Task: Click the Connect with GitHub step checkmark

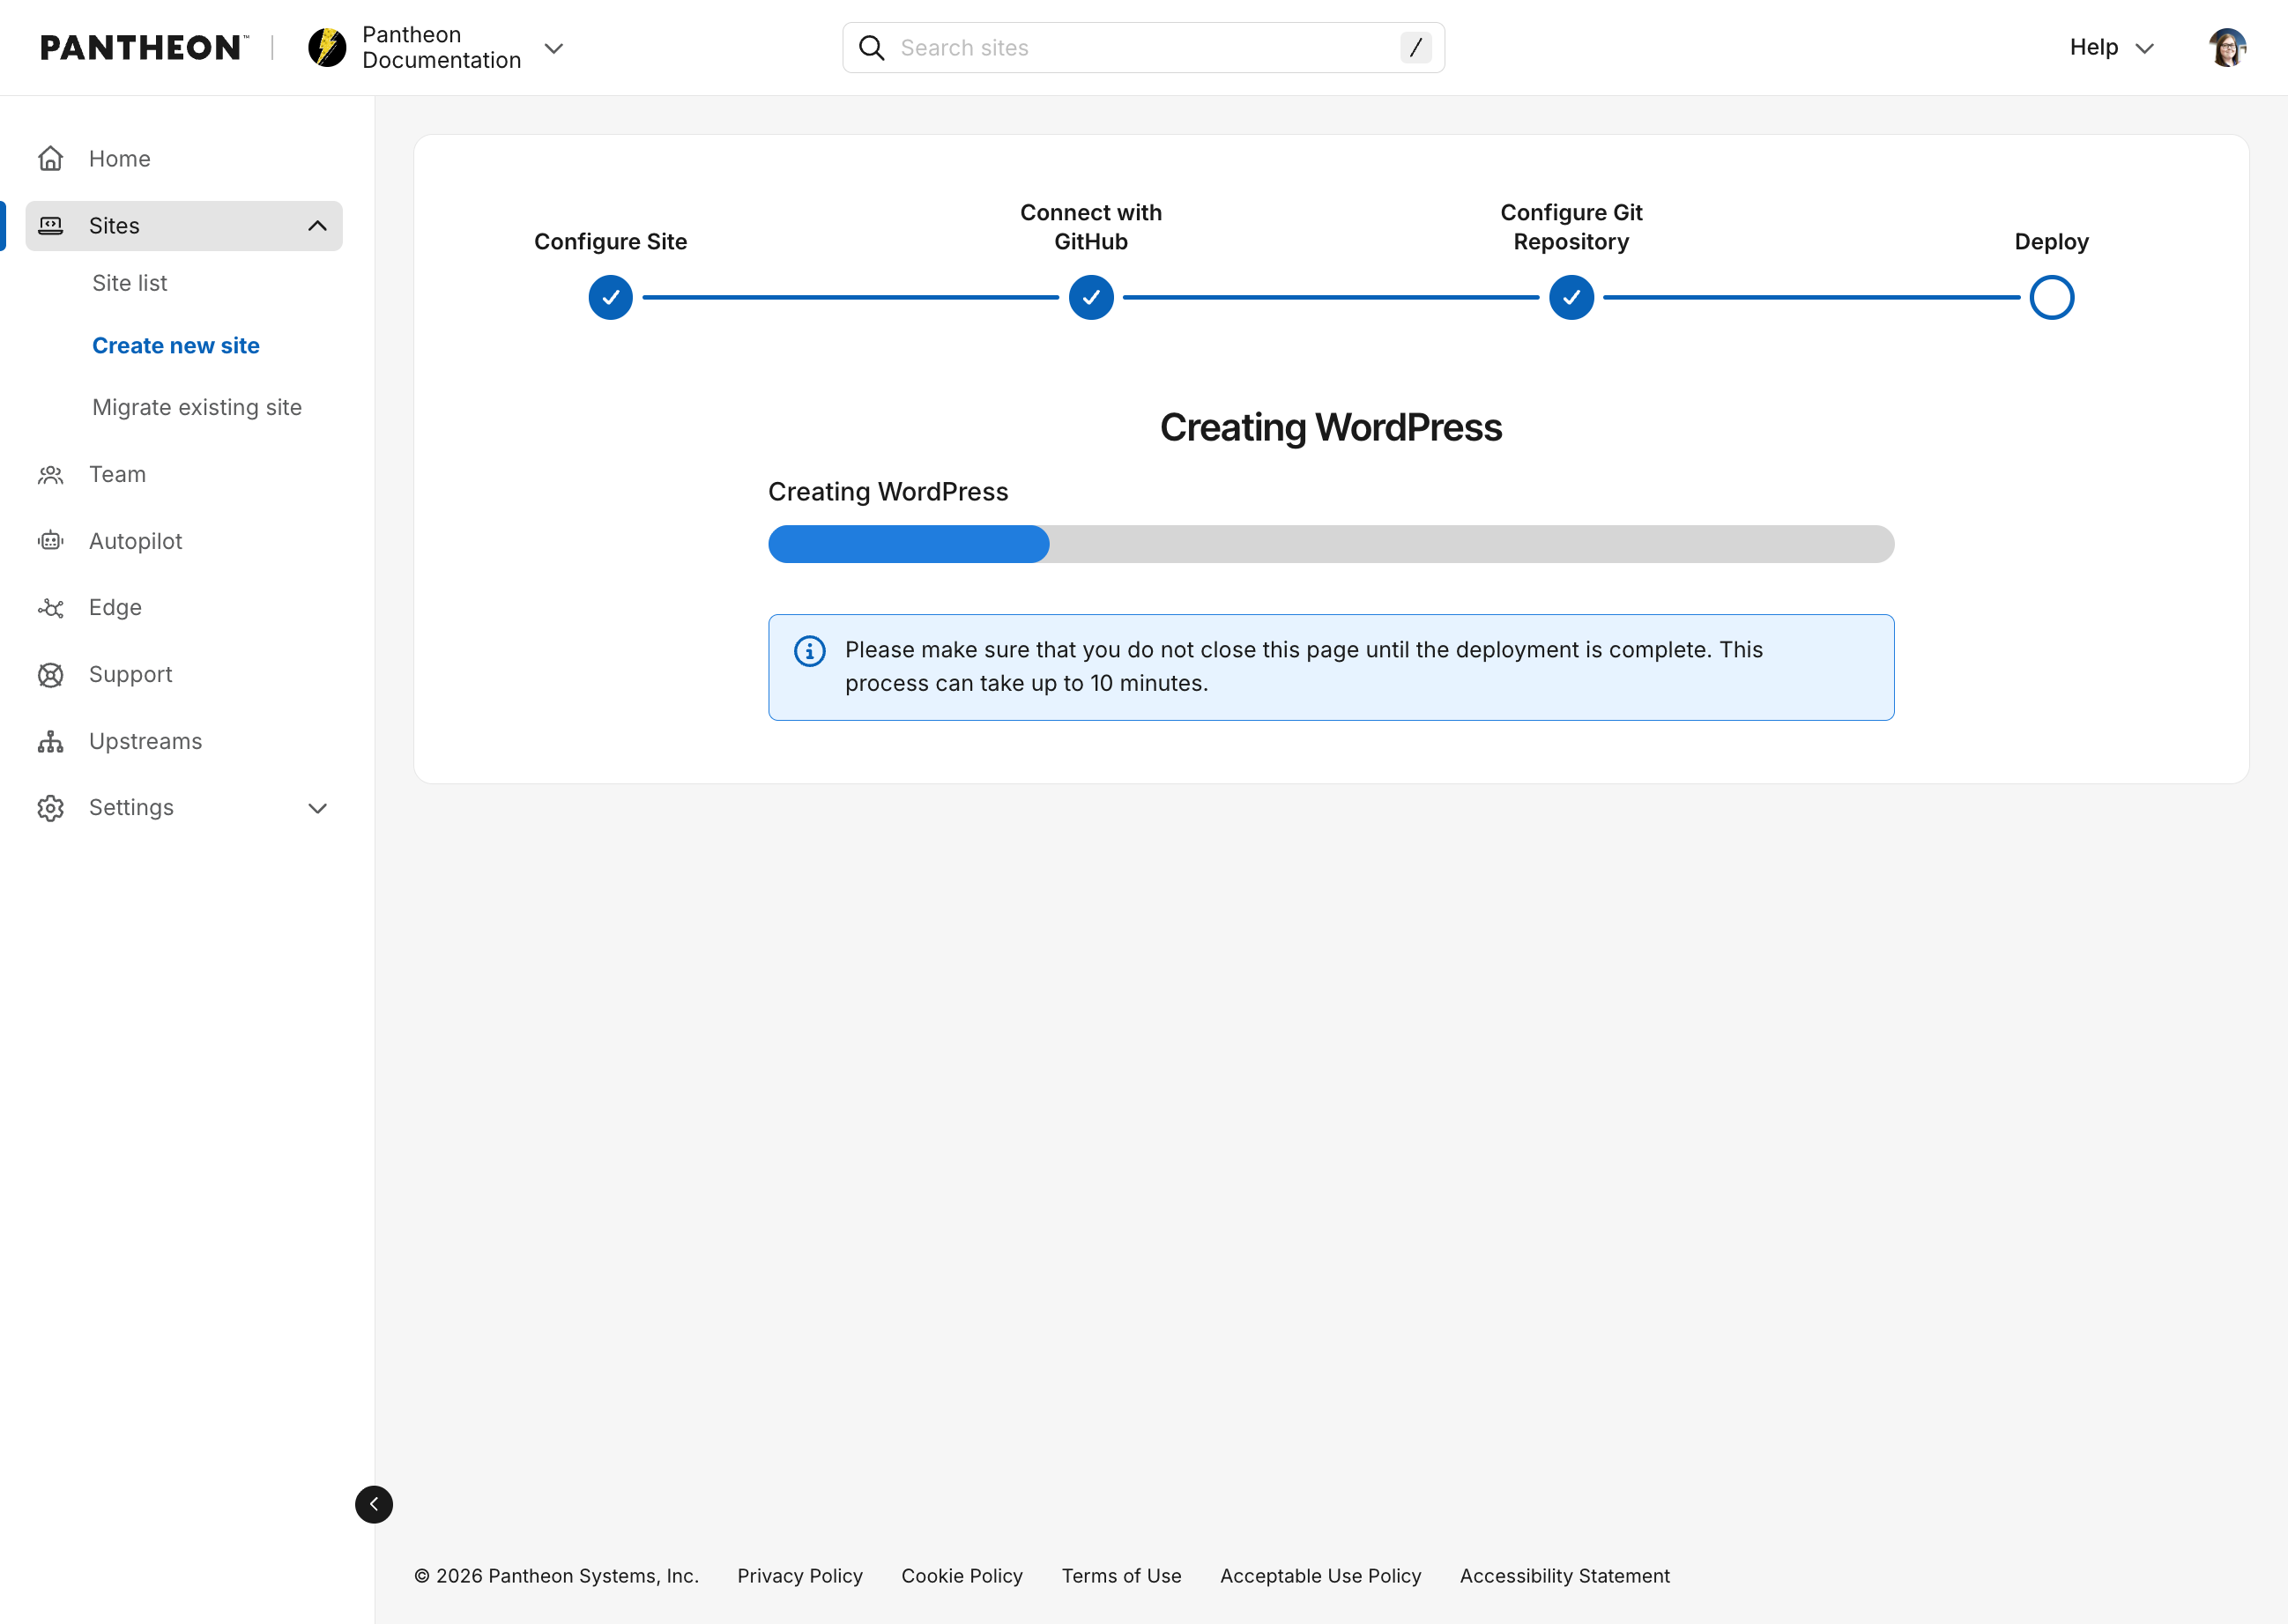Action: pyautogui.click(x=1091, y=297)
